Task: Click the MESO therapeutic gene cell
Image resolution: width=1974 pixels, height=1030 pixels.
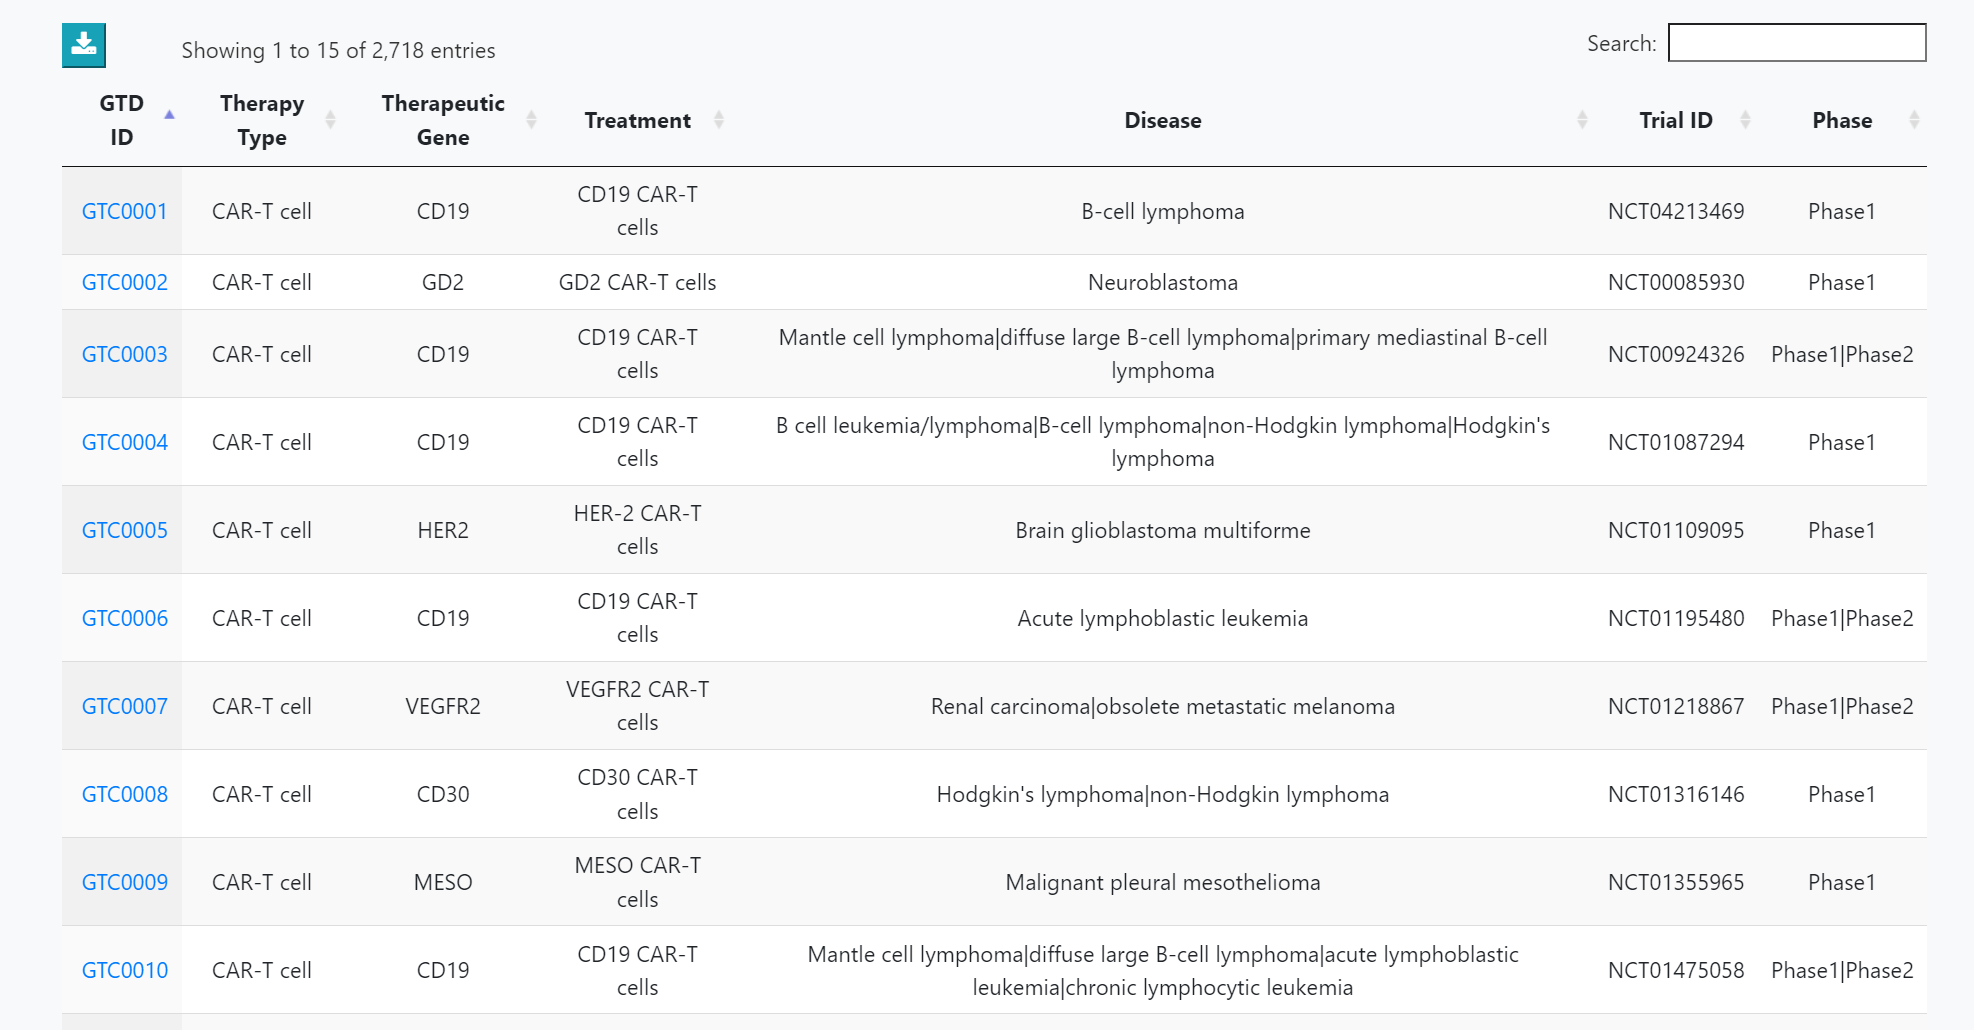Action: [x=443, y=882]
